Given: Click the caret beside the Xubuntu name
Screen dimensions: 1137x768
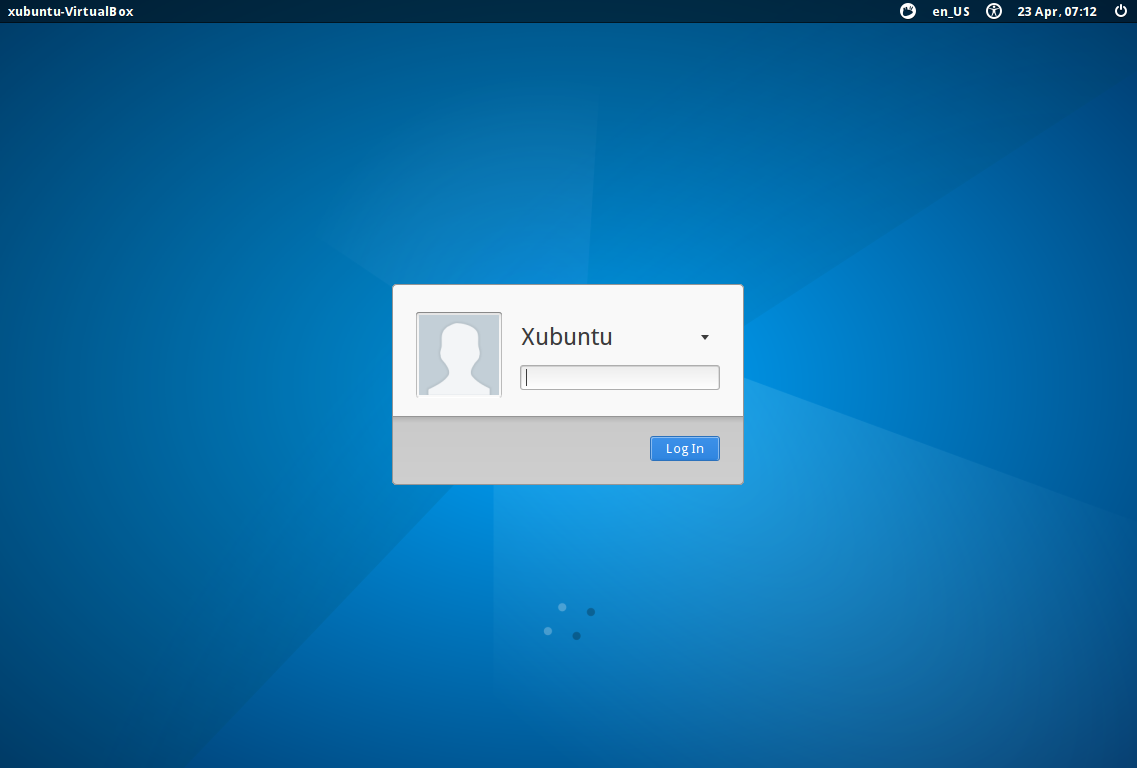Looking at the screenshot, I should [704, 337].
